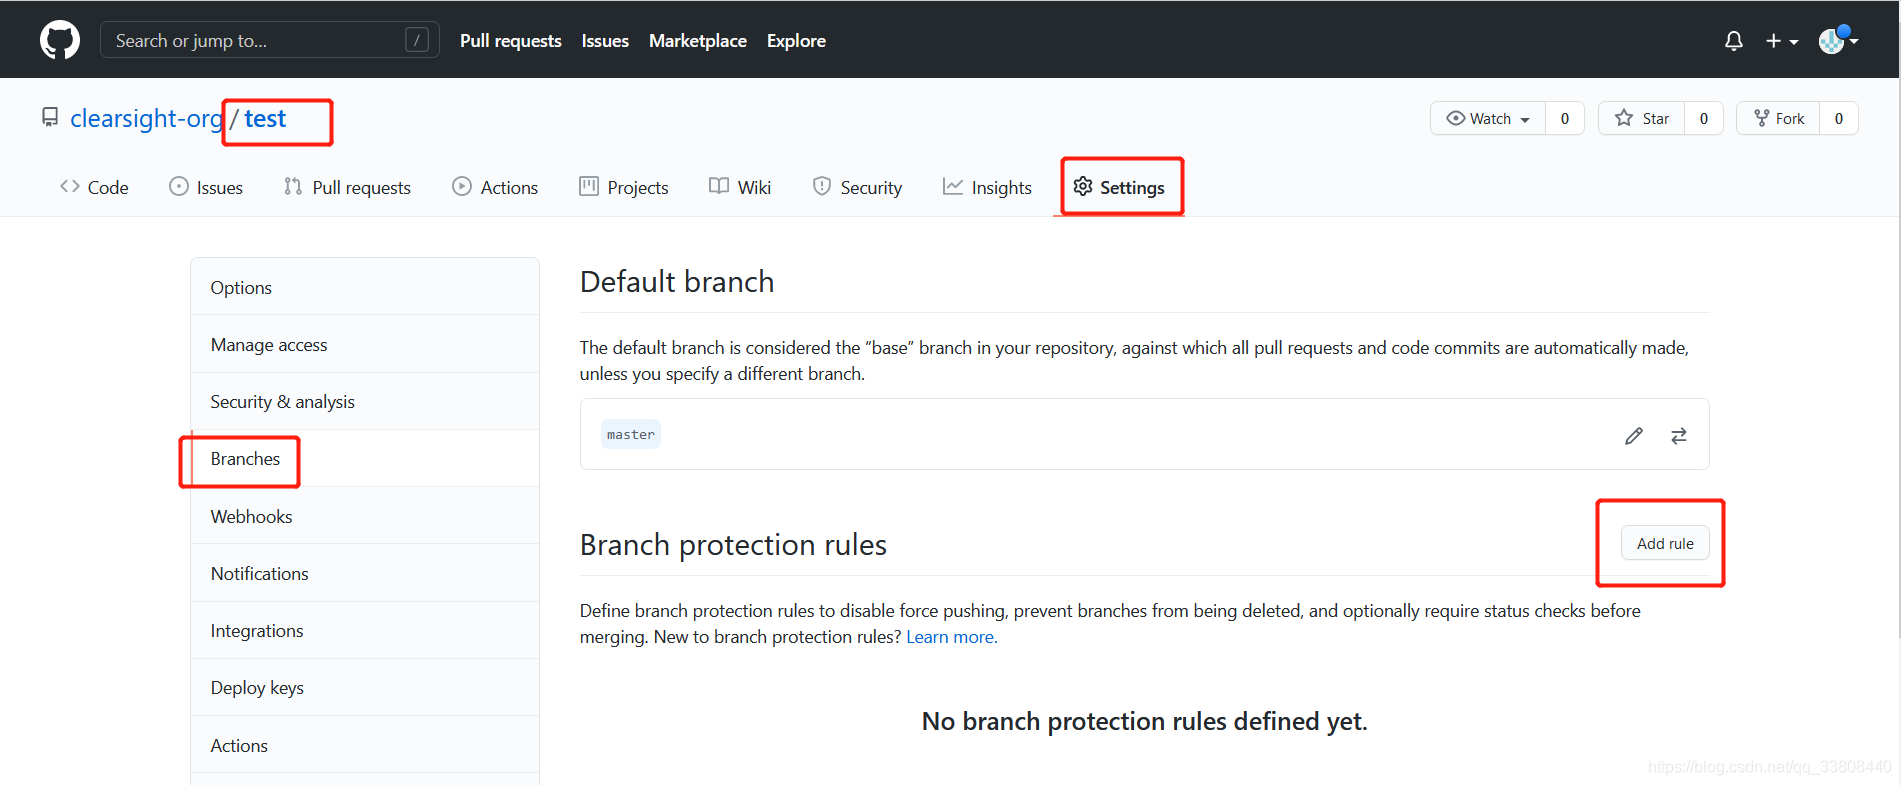The image size is (1901, 785).
Task: Click the repository book icon
Action: point(50,118)
